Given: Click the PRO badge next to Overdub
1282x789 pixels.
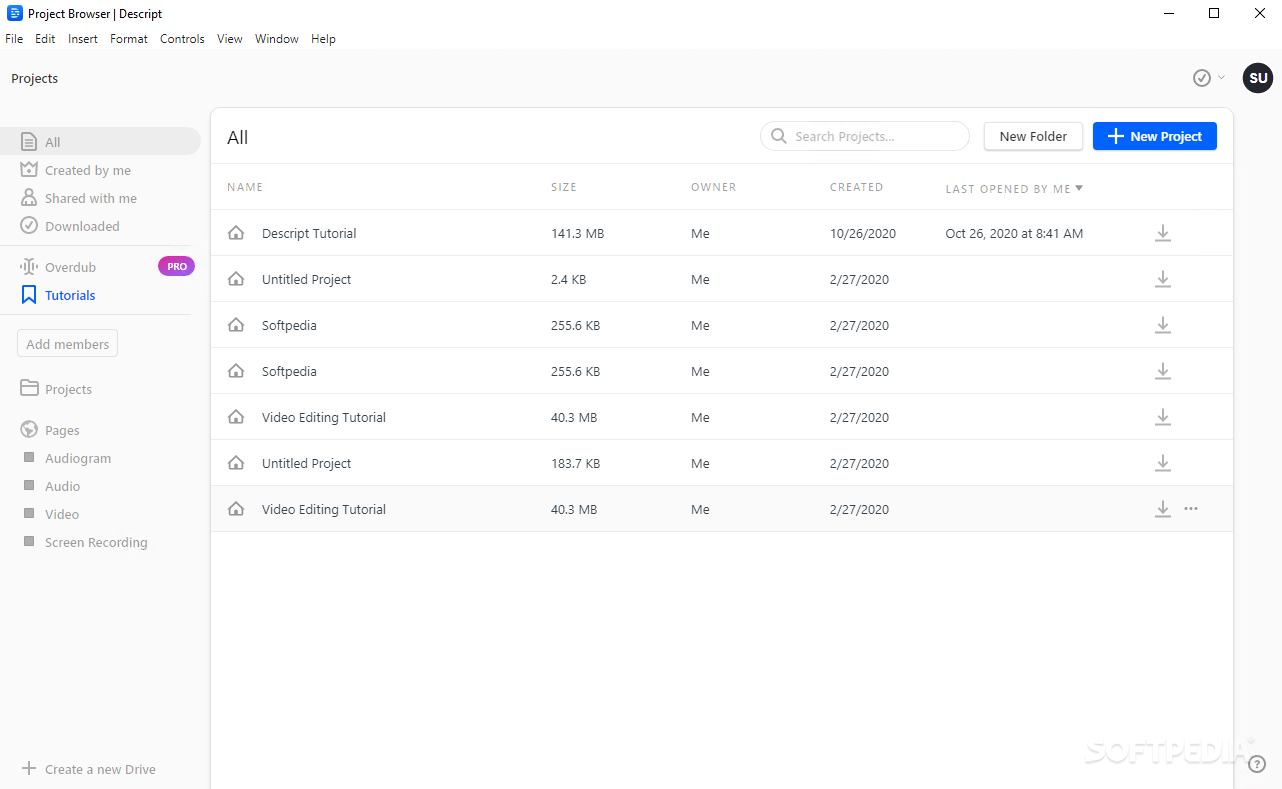Looking at the screenshot, I should pyautogui.click(x=176, y=266).
